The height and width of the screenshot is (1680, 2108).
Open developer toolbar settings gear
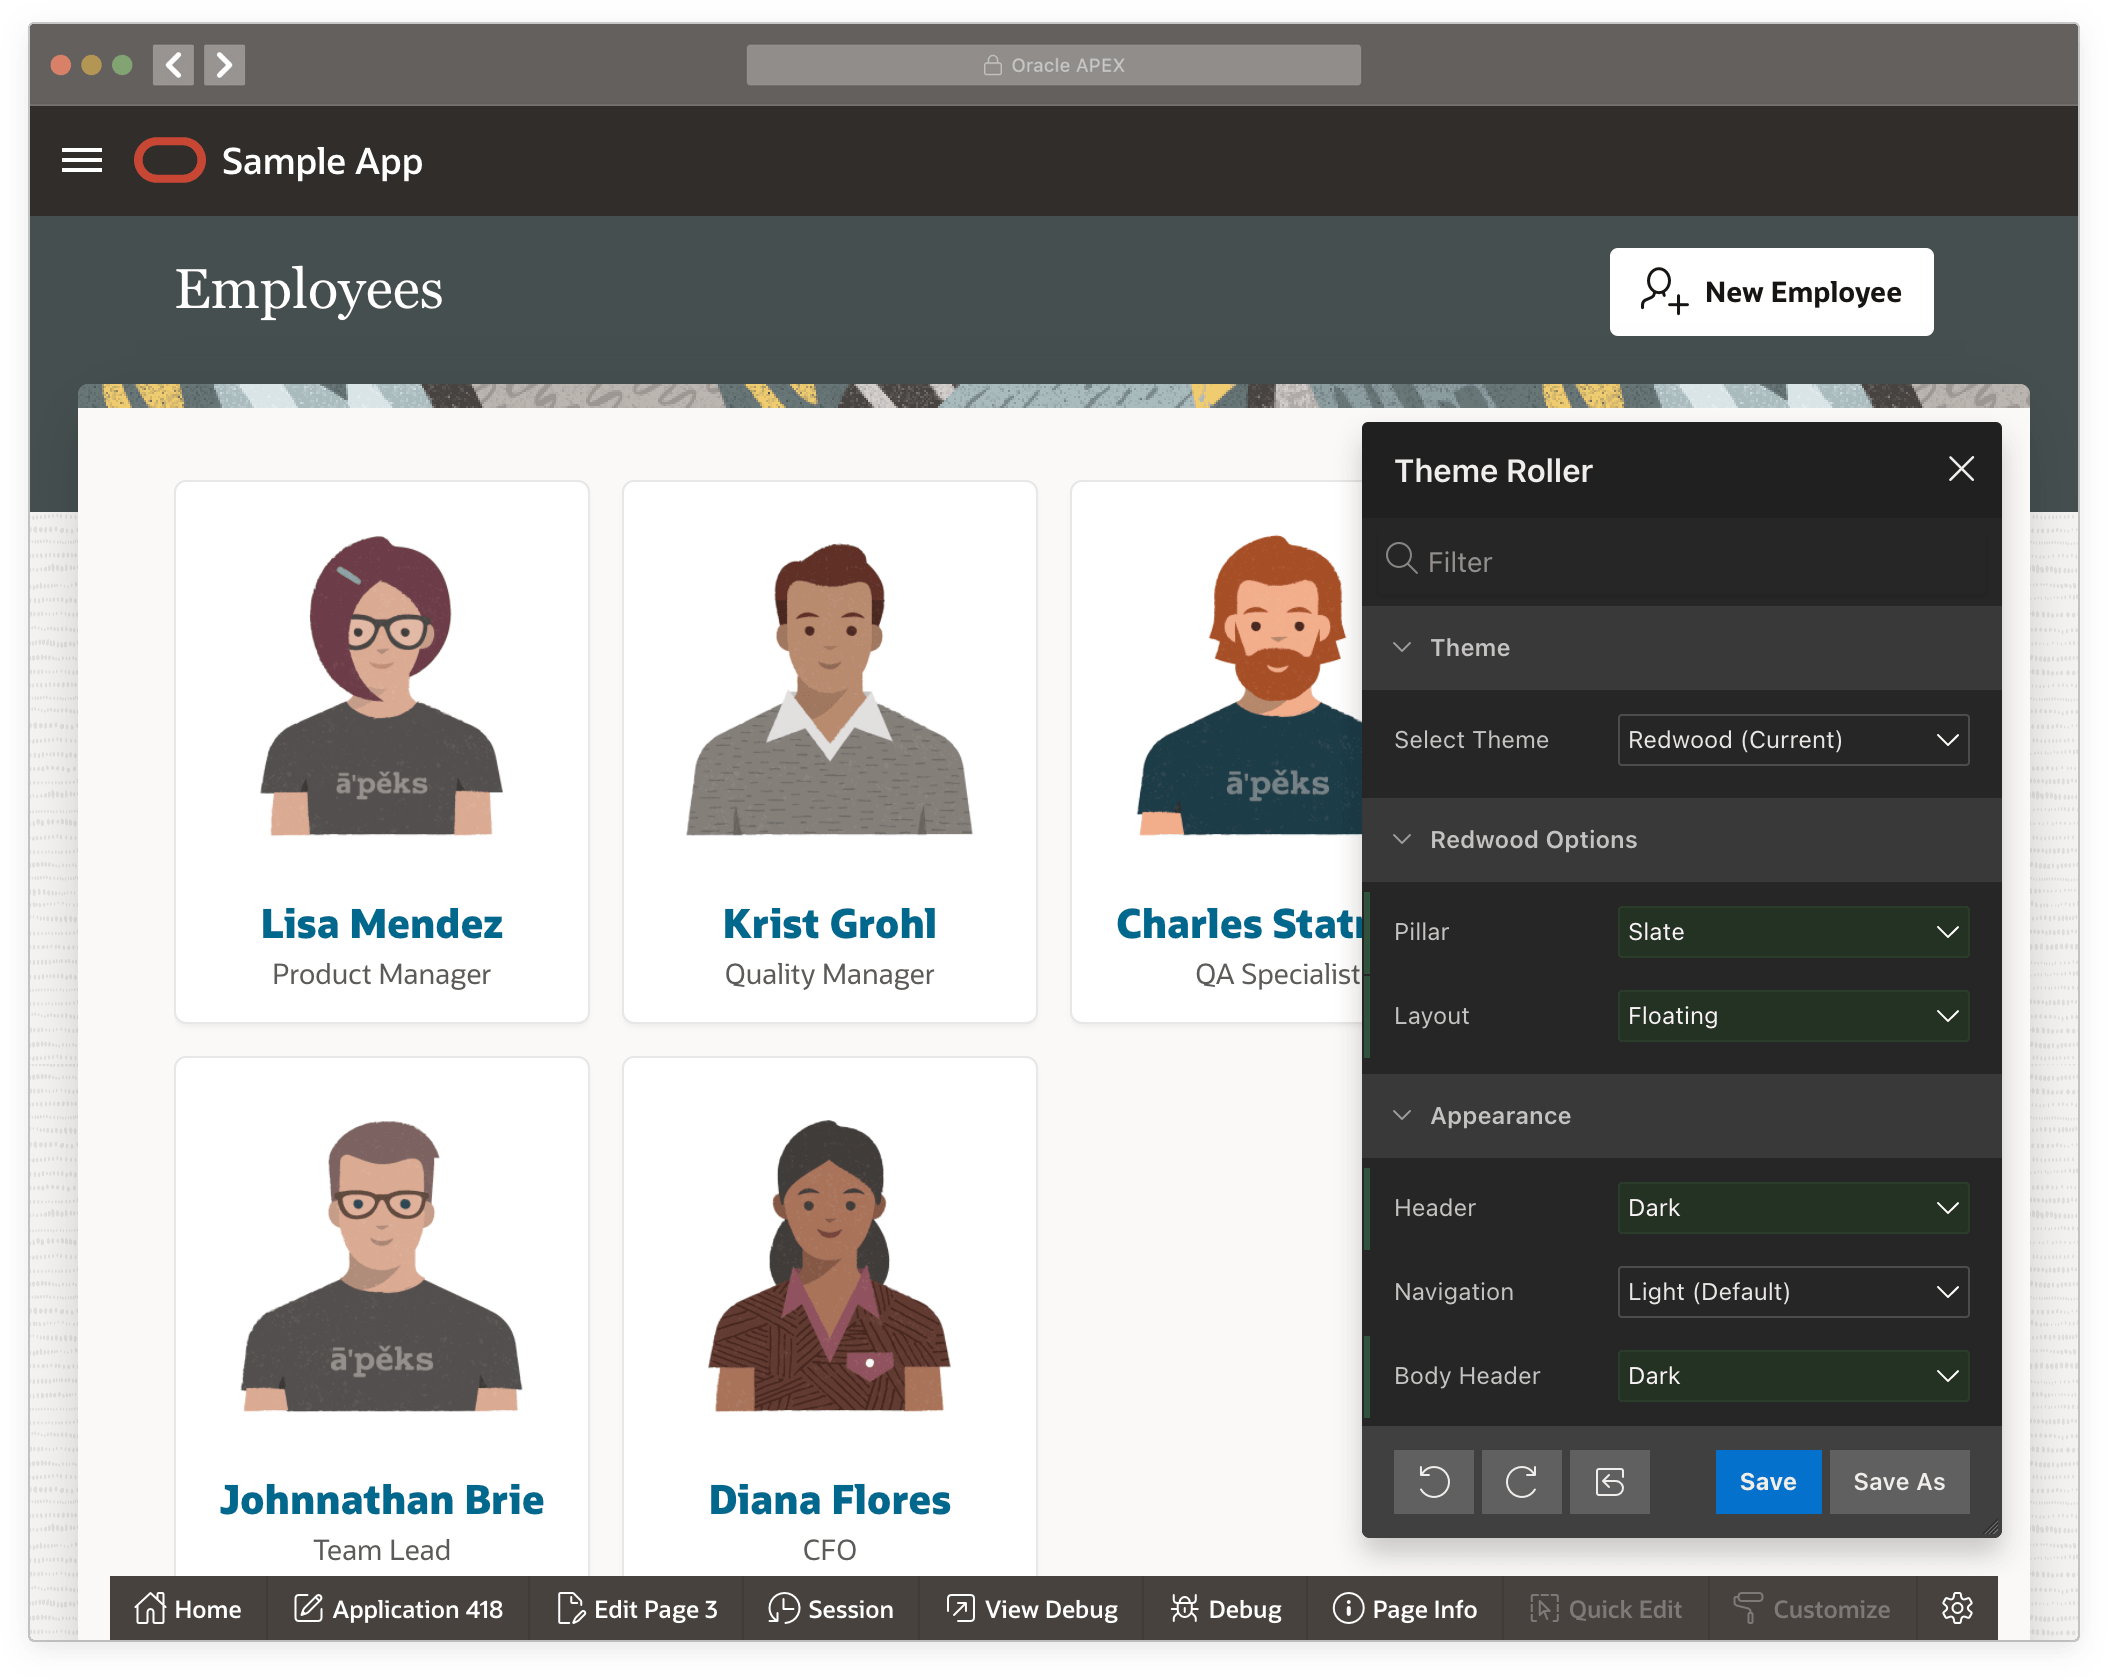pos(1956,1608)
